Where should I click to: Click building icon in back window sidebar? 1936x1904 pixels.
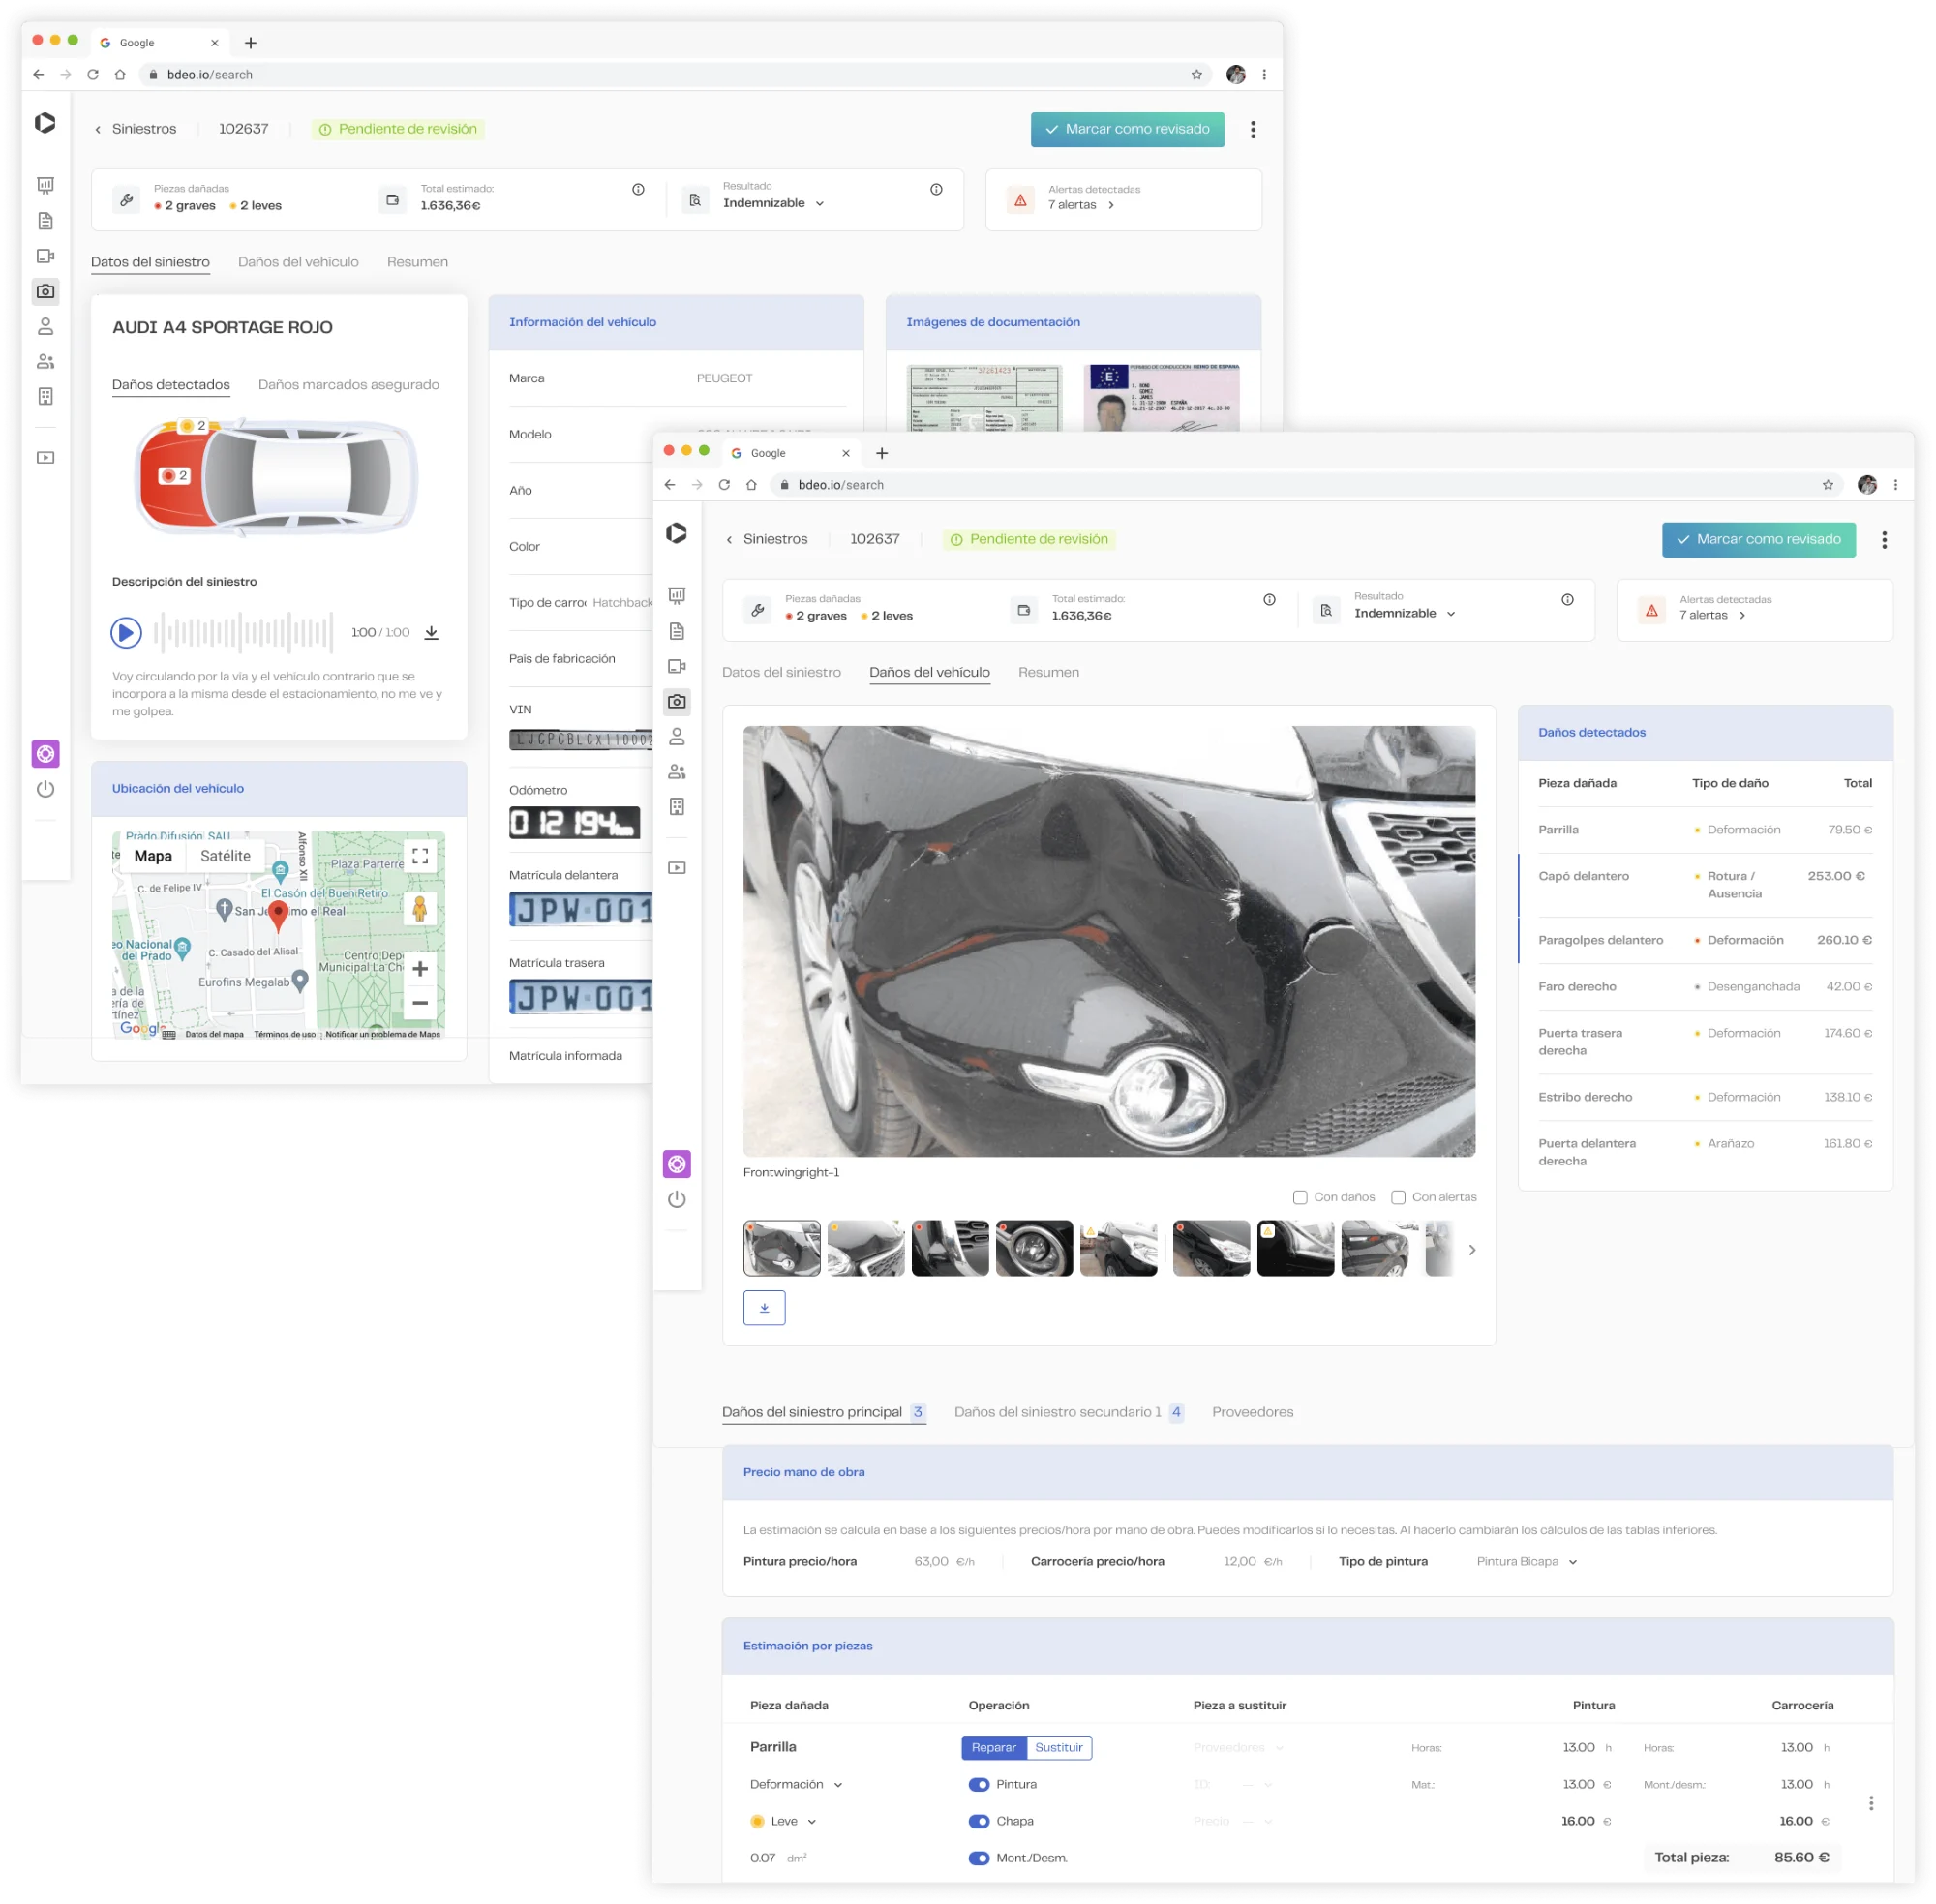pyautogui.click(x=46, y=397)
